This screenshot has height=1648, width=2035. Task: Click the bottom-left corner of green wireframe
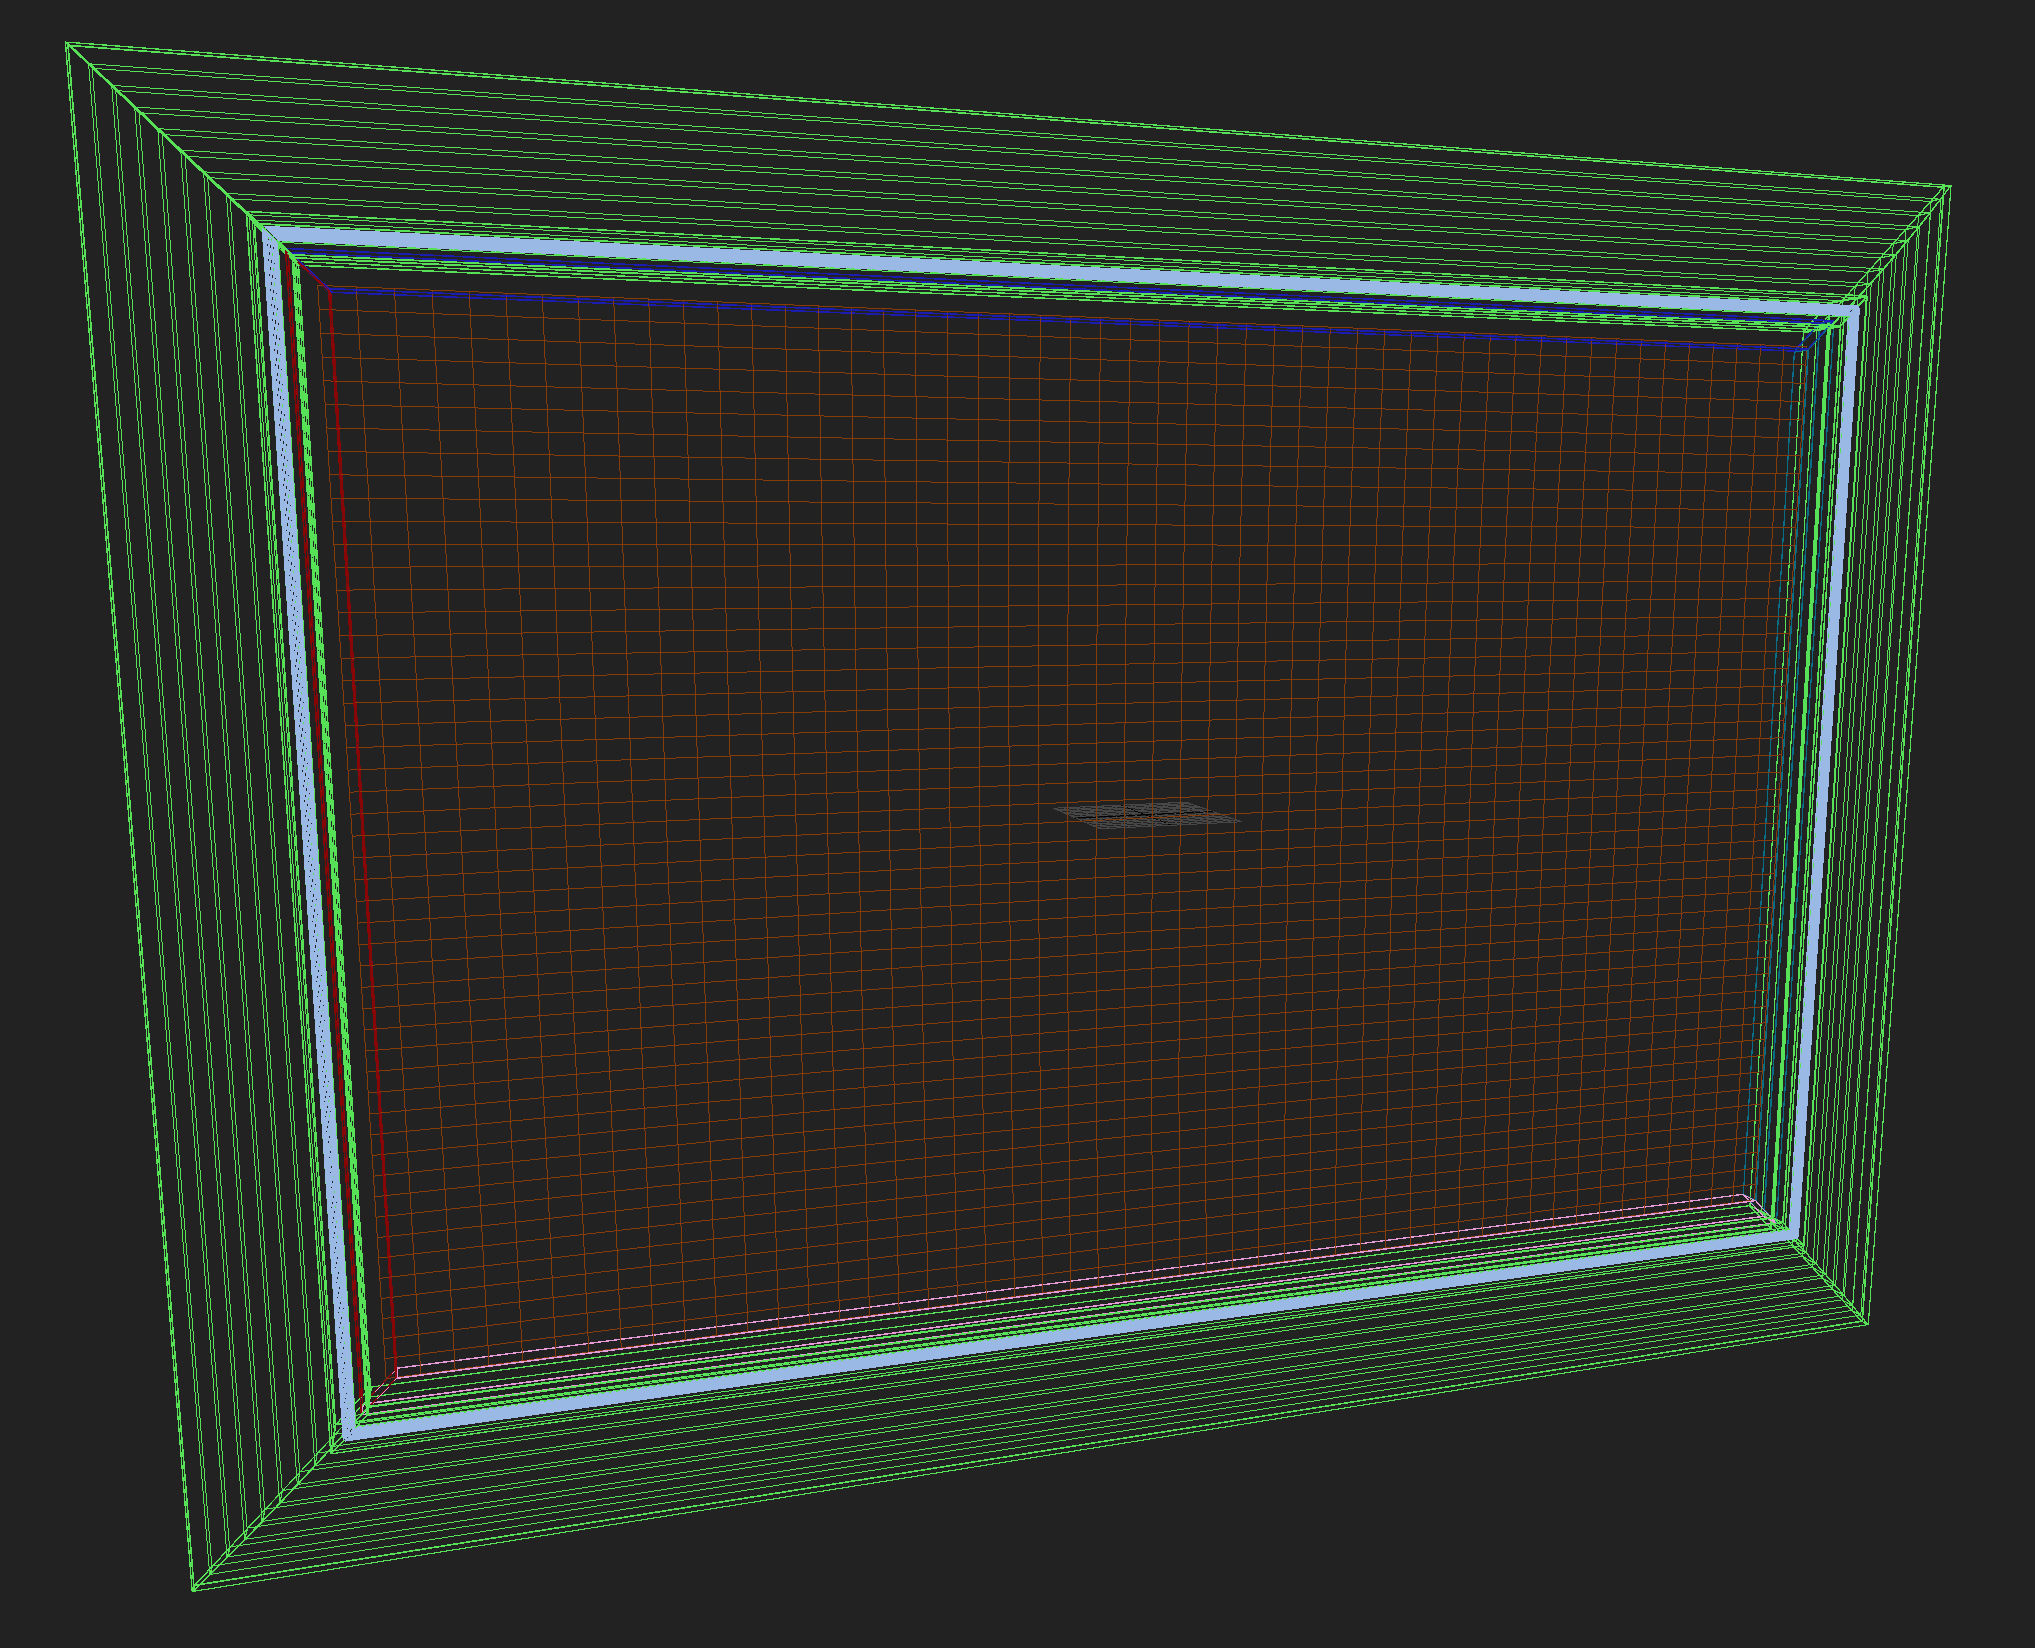click(x=193, y=1588)
